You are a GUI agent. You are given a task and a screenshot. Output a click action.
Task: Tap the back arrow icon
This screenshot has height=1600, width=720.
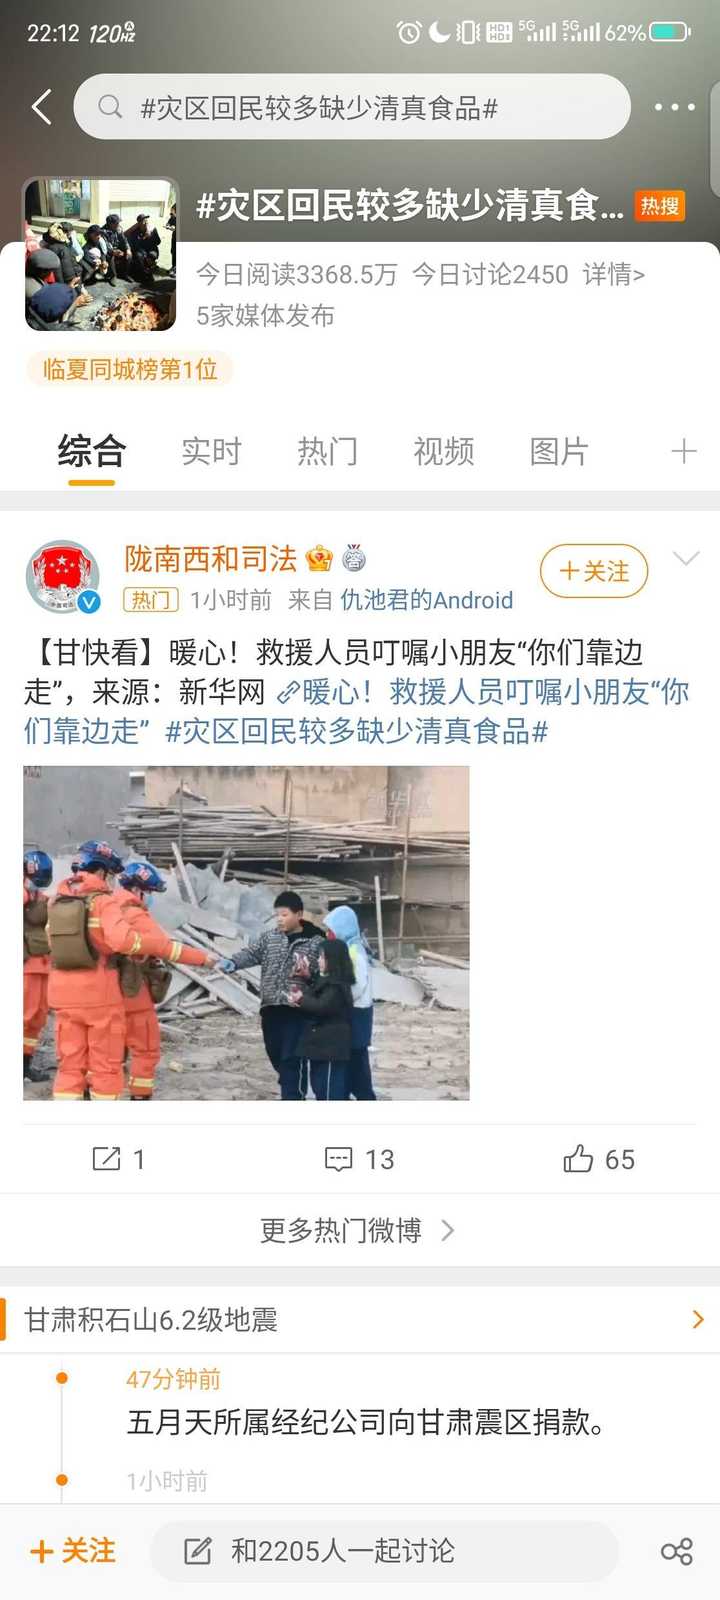[x=42, y=107]
